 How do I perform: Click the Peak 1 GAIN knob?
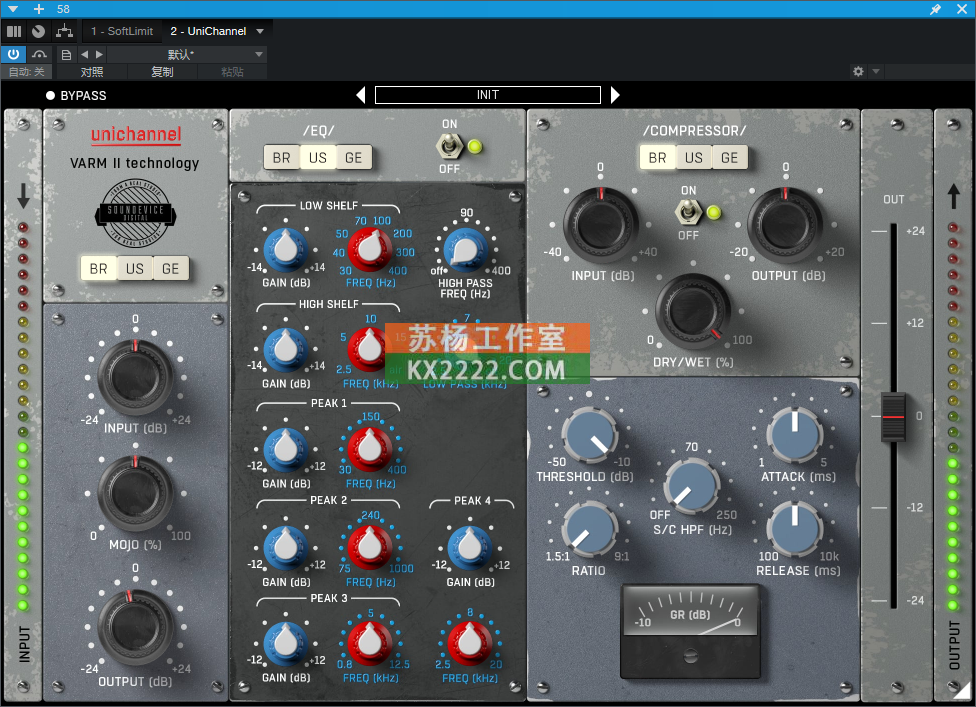(x=286, y=449)
